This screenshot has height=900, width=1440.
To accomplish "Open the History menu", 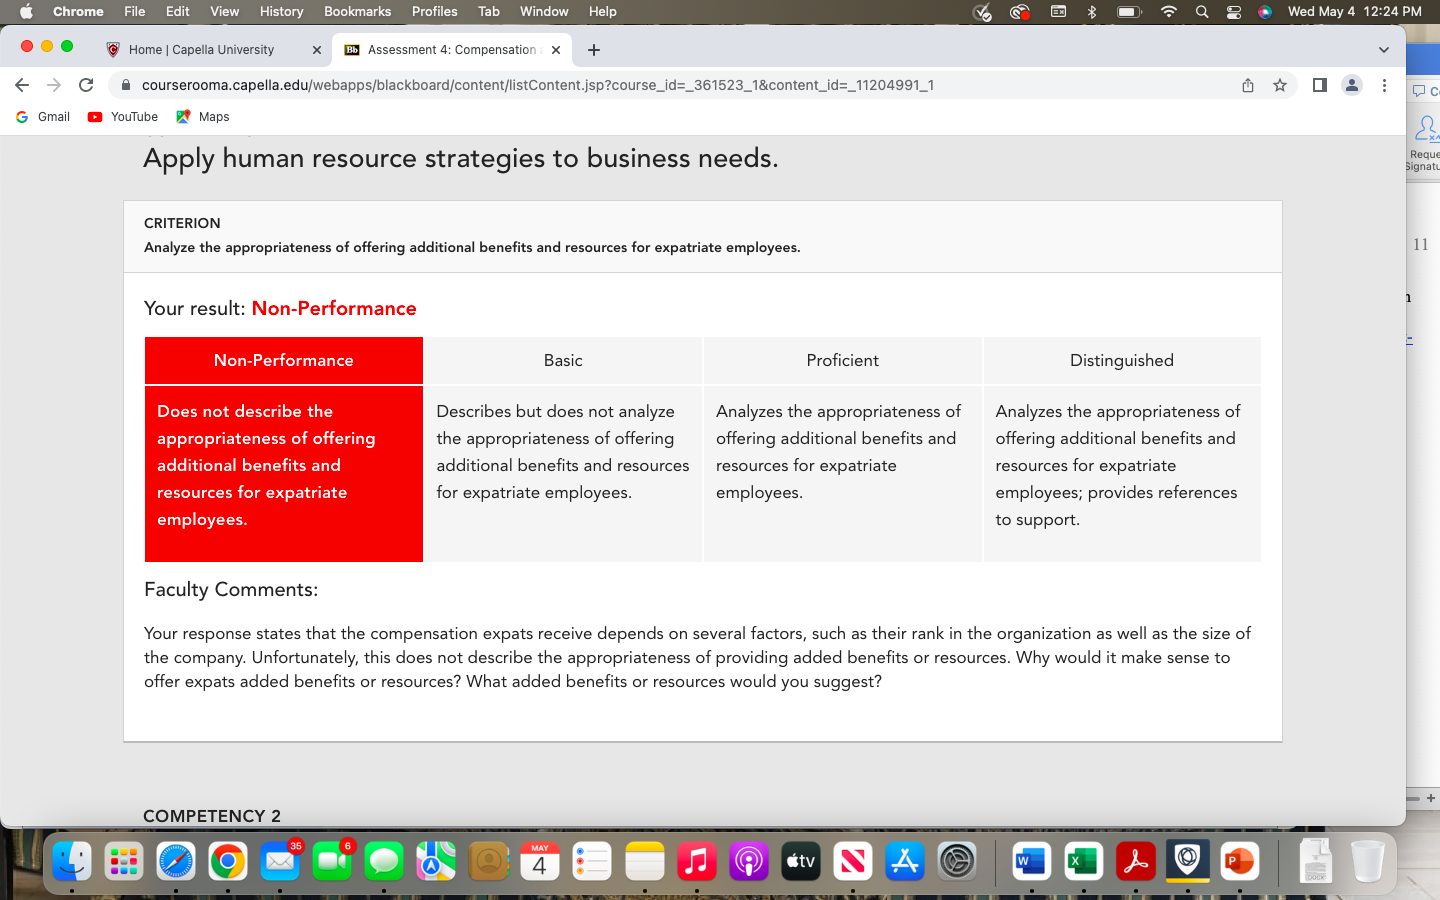I will click(282, 11).
